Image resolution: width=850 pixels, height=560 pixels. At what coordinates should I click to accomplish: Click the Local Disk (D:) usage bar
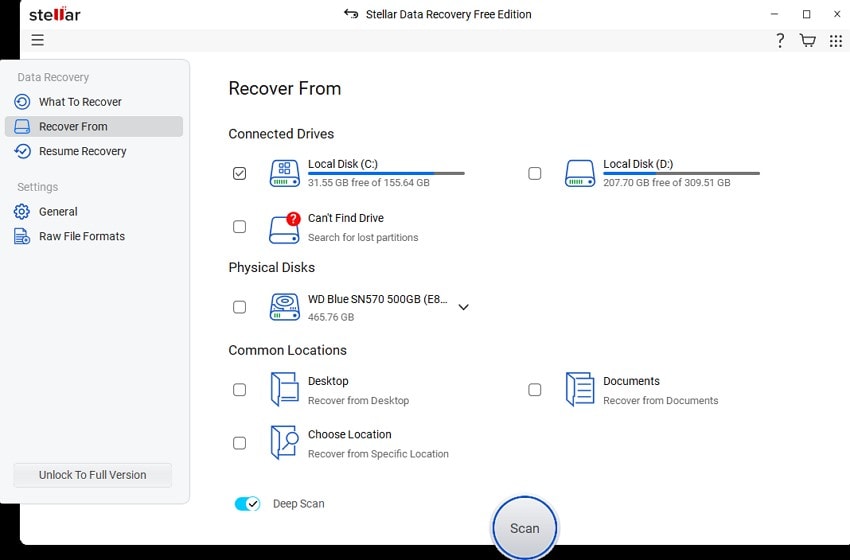(681, 173)
